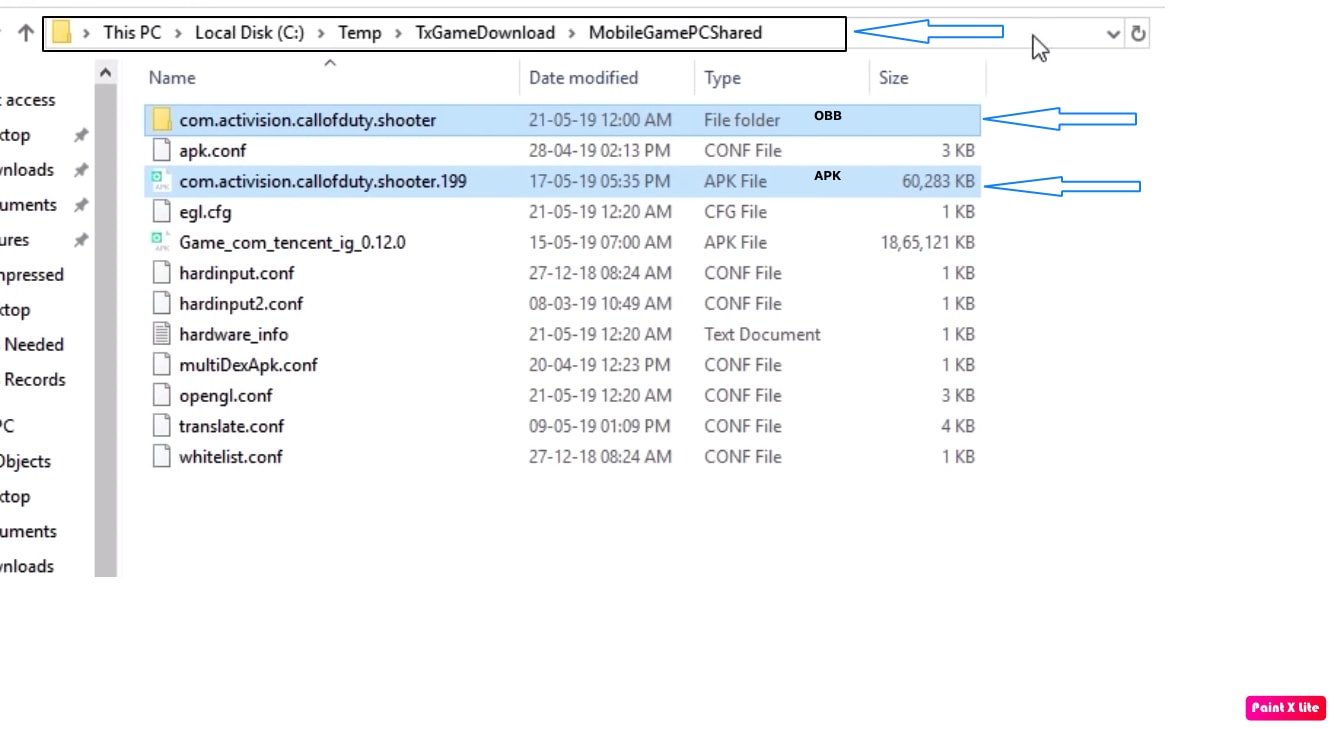Click the Up one level arrow

(26, 33)
